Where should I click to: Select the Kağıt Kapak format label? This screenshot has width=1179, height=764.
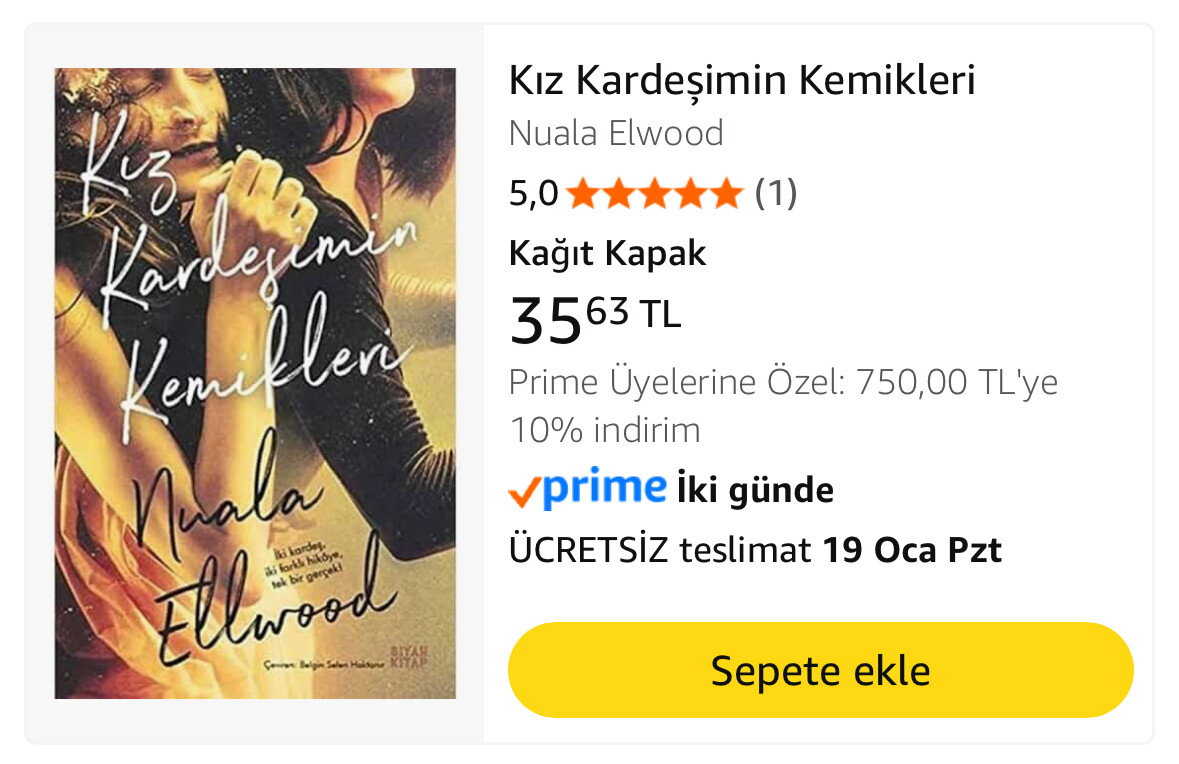point(608,253)
